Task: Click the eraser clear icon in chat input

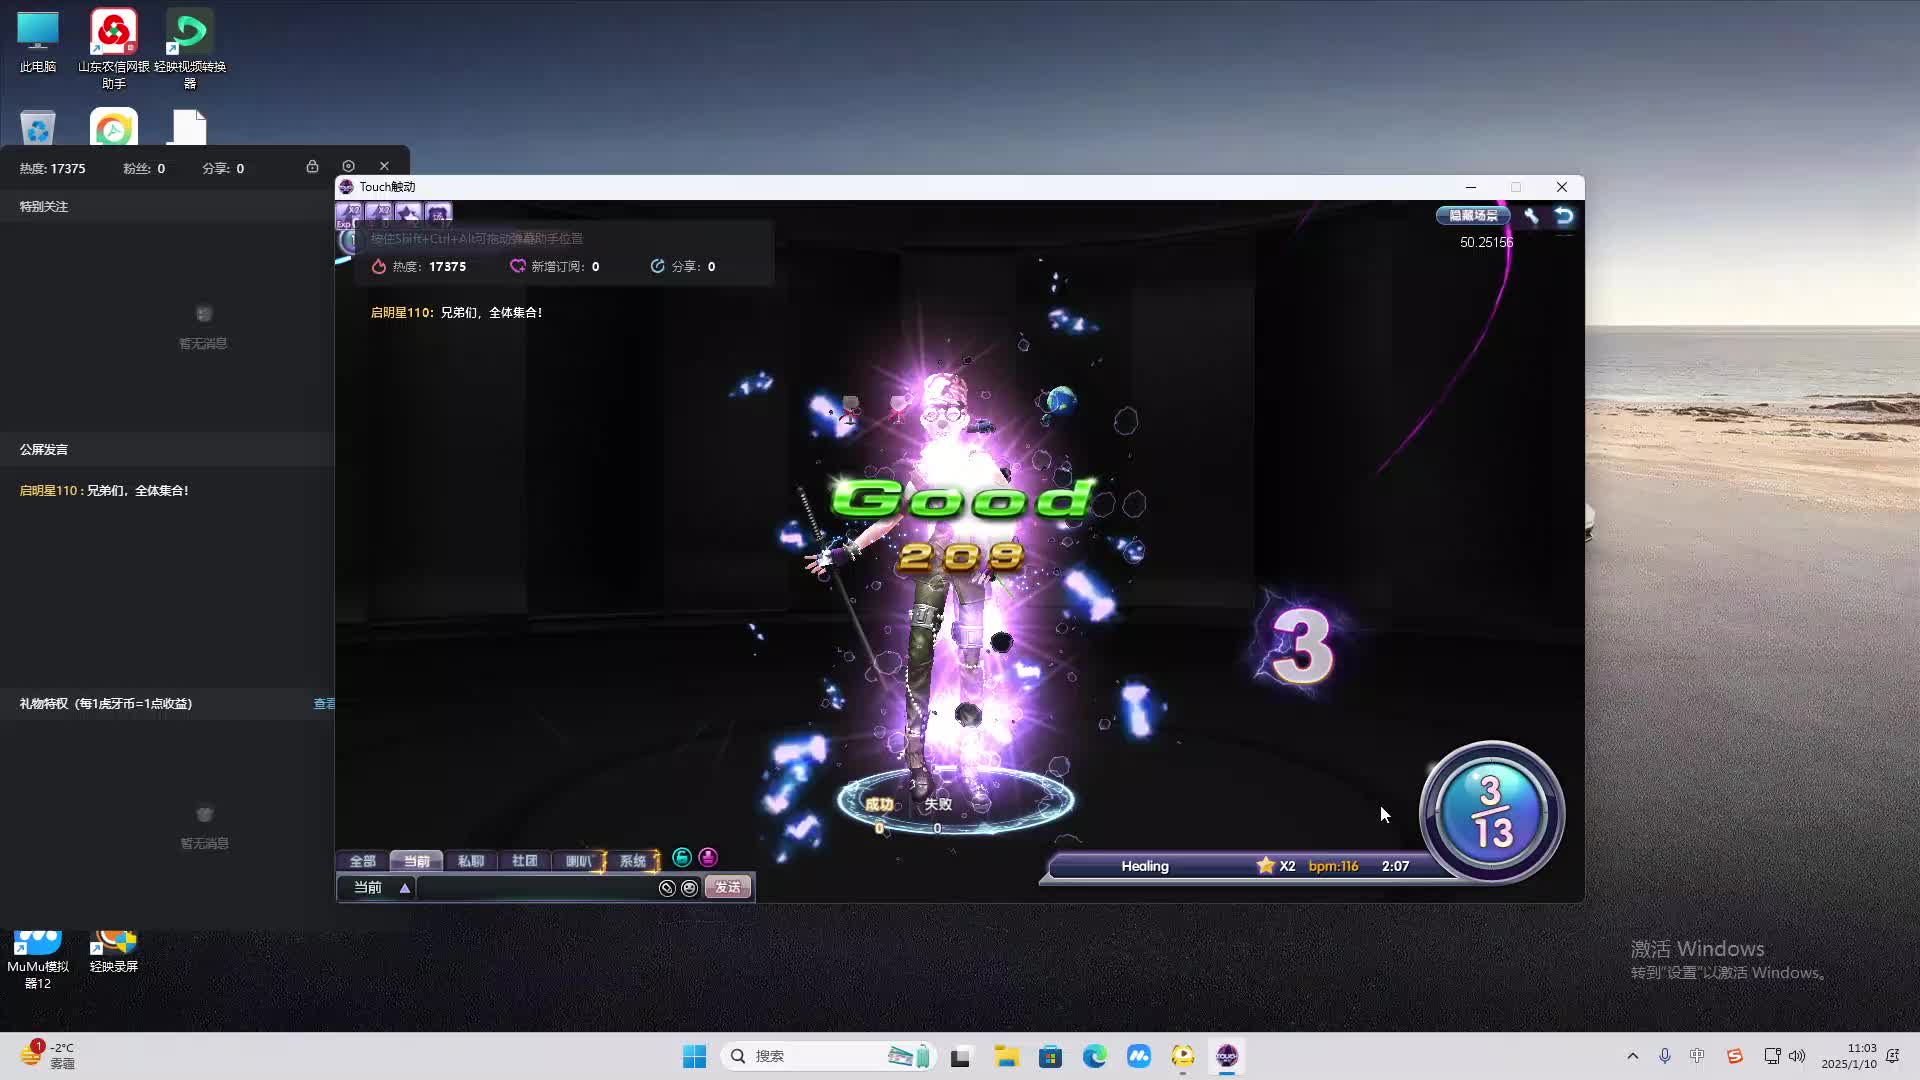Action: [667, 888]
